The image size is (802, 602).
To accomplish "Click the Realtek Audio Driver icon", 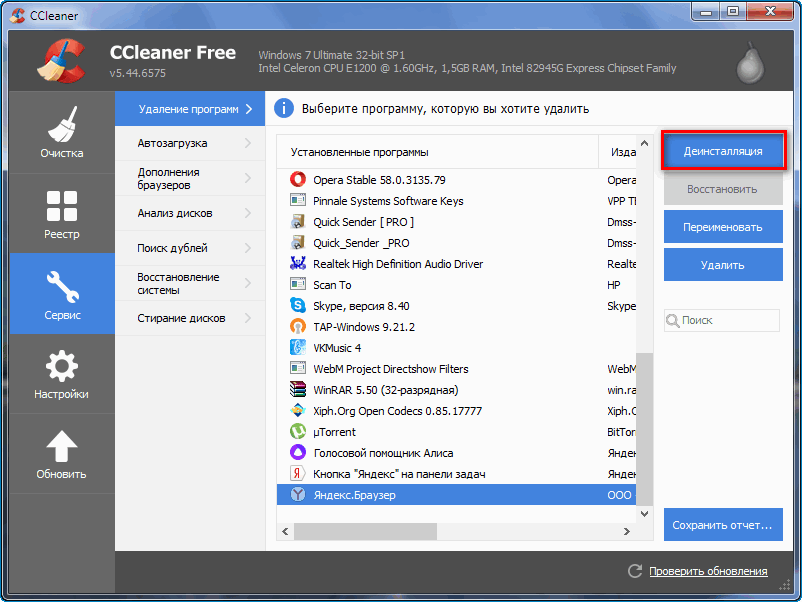I will (298, 263).
